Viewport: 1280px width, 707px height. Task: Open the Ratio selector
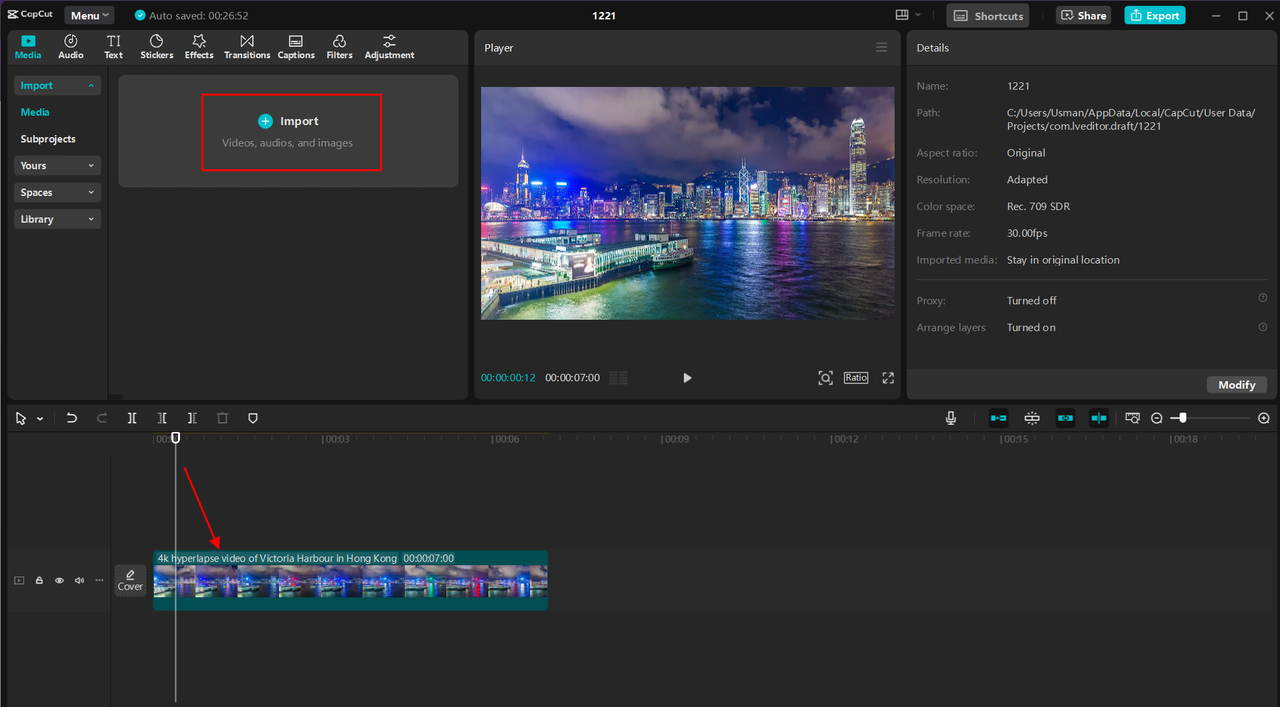tap(856, 378)
